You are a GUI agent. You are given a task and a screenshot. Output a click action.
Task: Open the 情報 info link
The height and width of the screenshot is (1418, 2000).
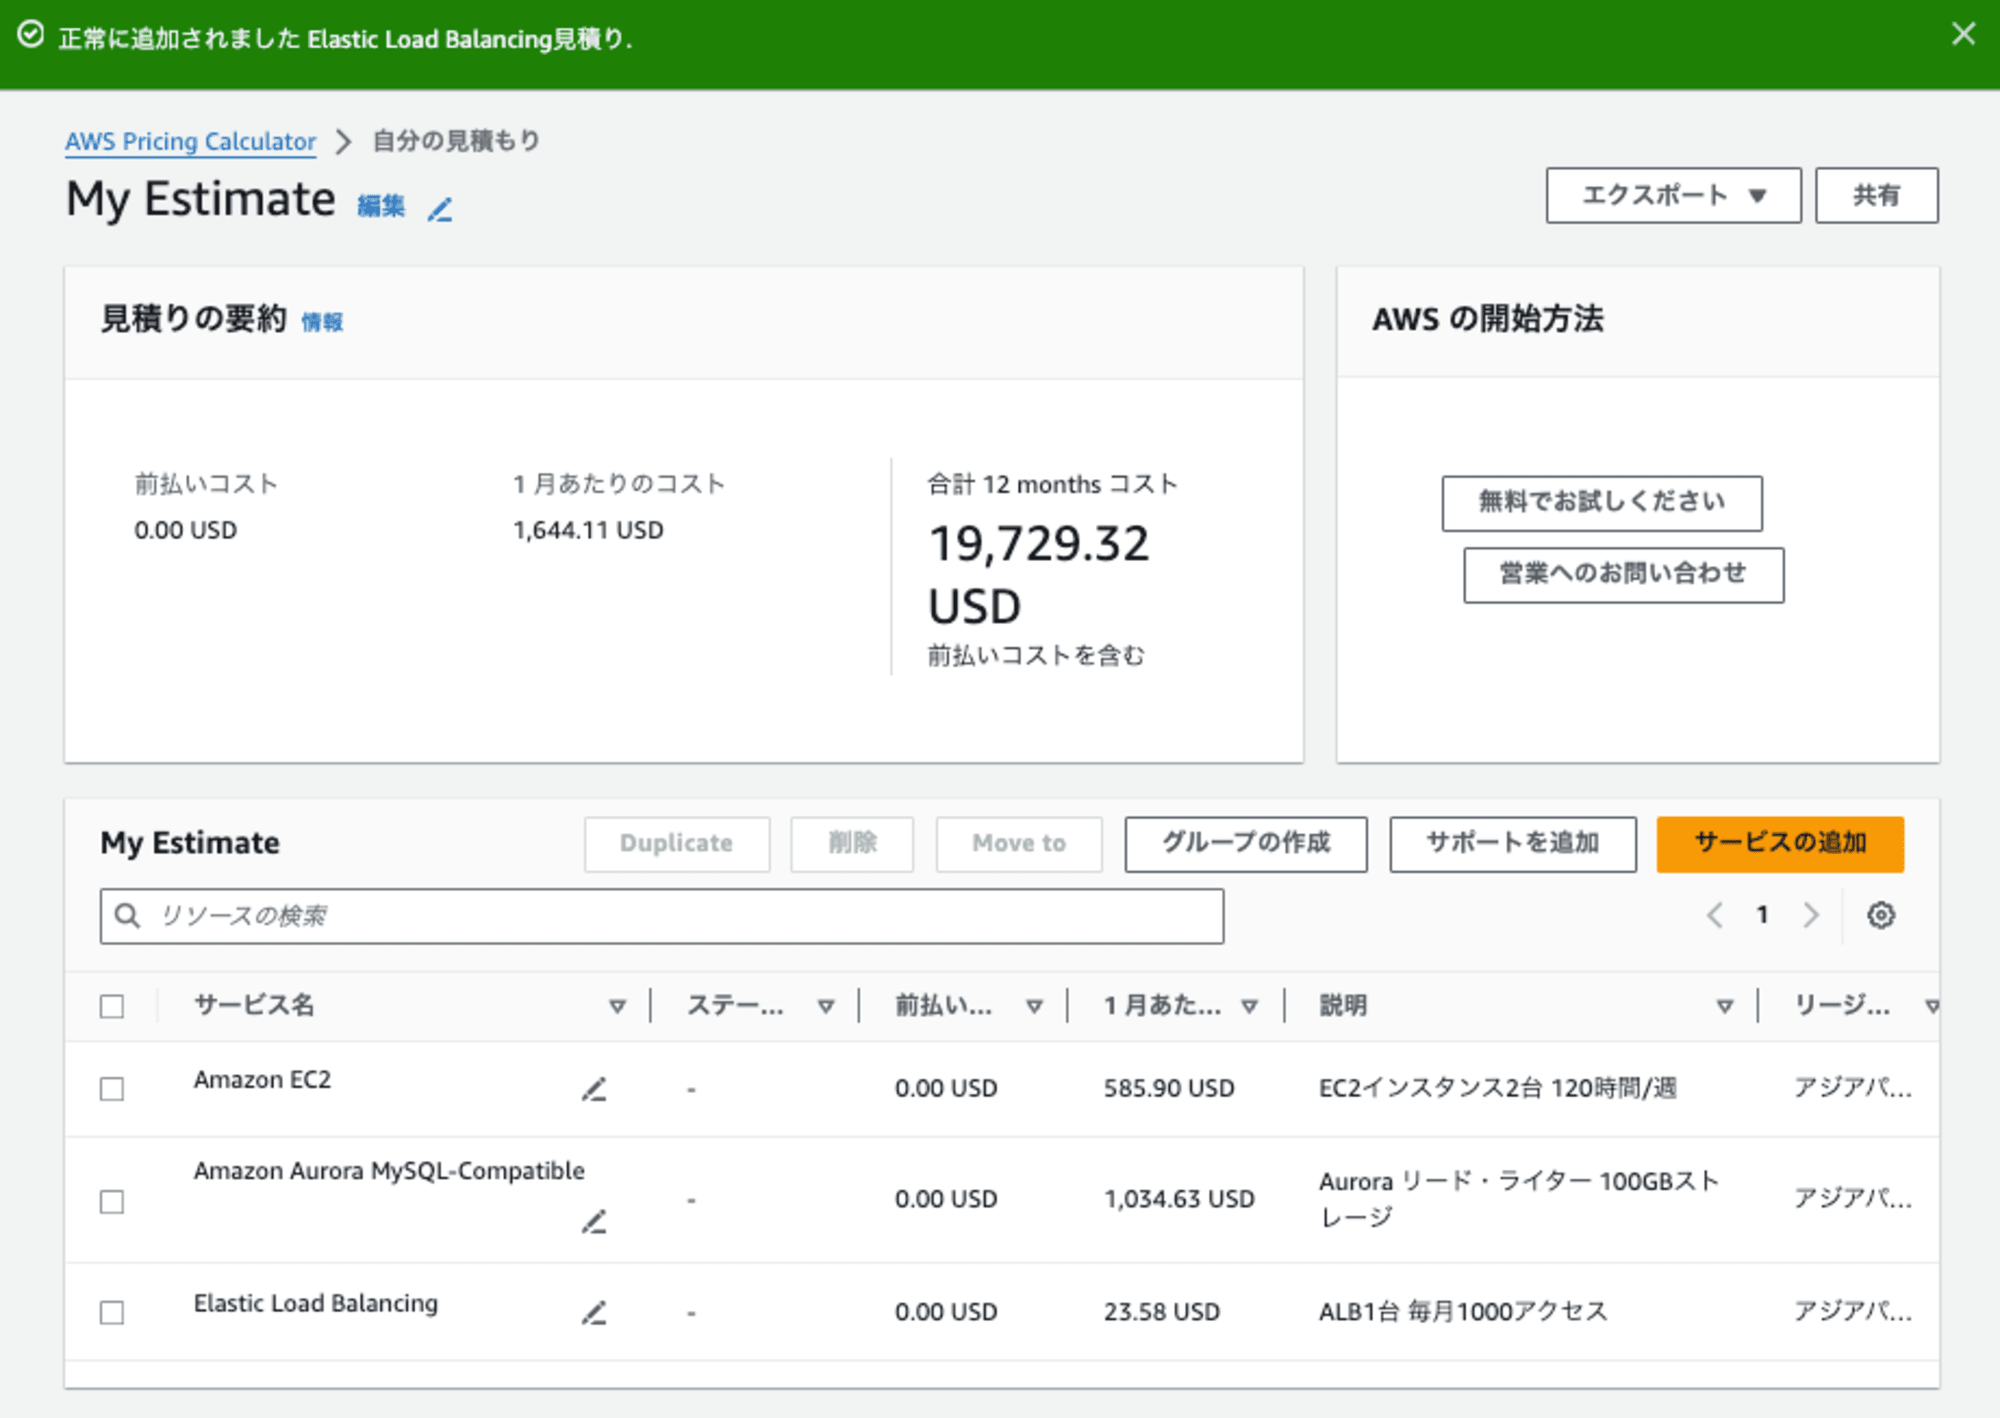point(322,322)
